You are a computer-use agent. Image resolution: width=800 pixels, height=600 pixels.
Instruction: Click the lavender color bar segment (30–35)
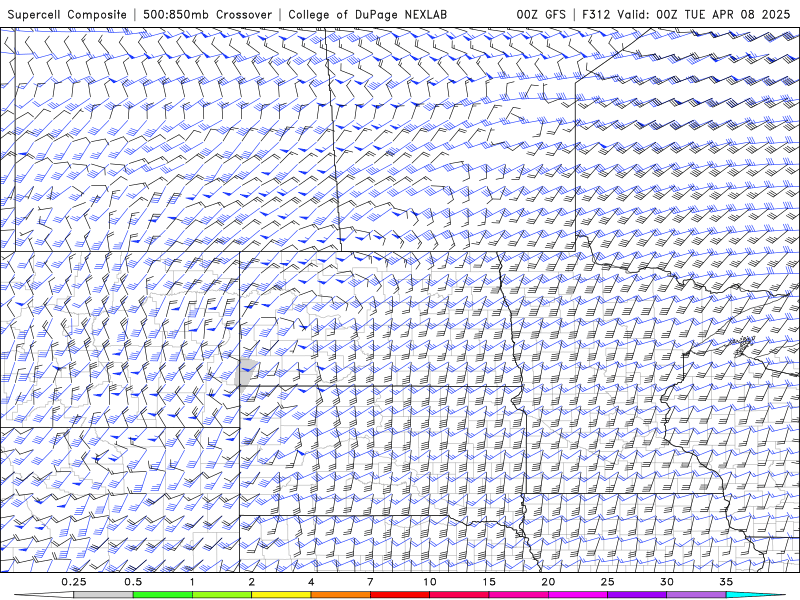pyautogui.click(x=696, y=595)
